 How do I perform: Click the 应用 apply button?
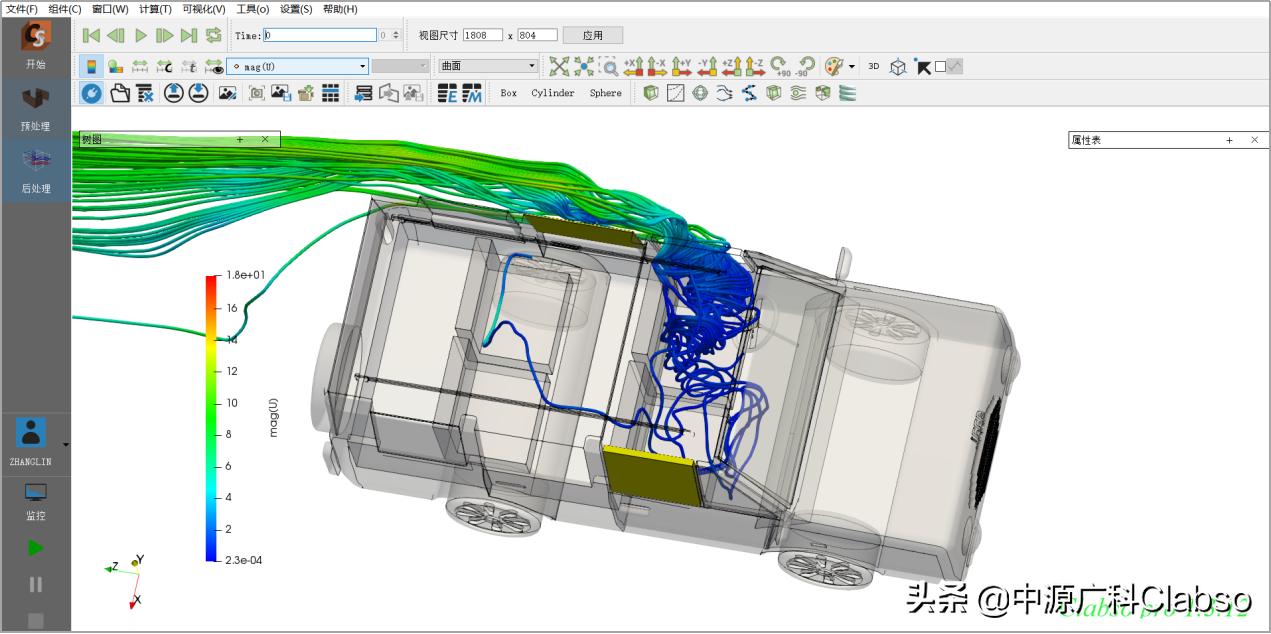593,35
